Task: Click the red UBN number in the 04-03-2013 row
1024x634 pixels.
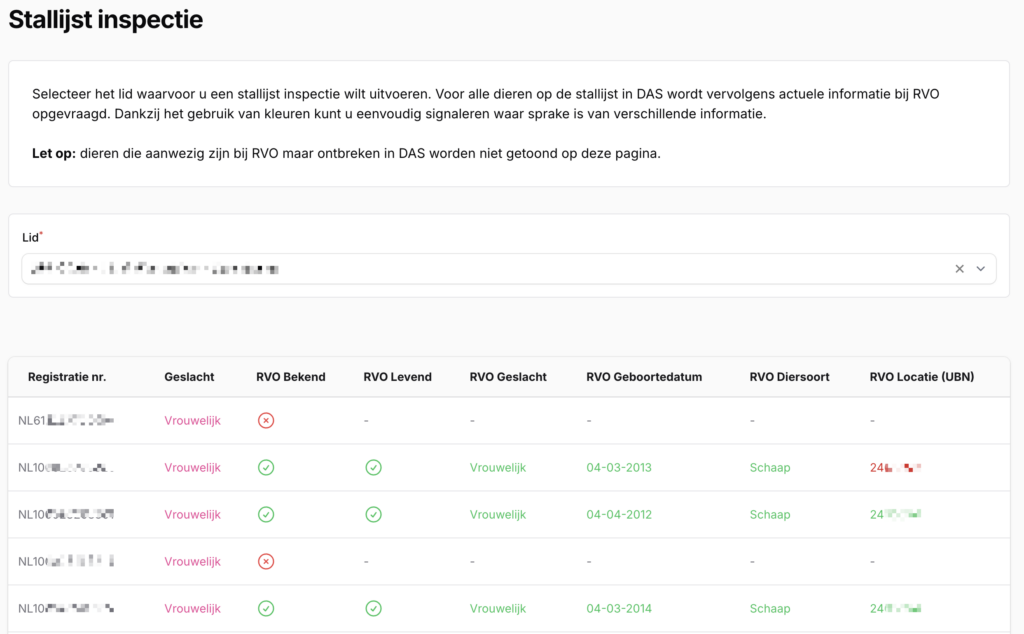Action: pyautogui.click(x=895, y=468)
